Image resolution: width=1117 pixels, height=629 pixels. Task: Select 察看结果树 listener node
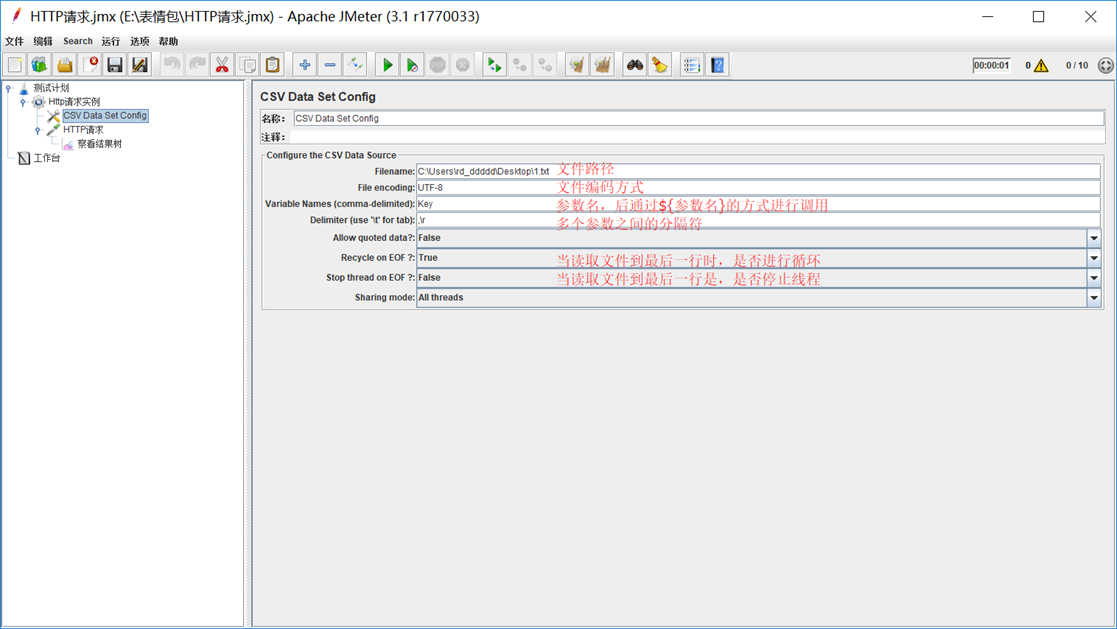99,144
